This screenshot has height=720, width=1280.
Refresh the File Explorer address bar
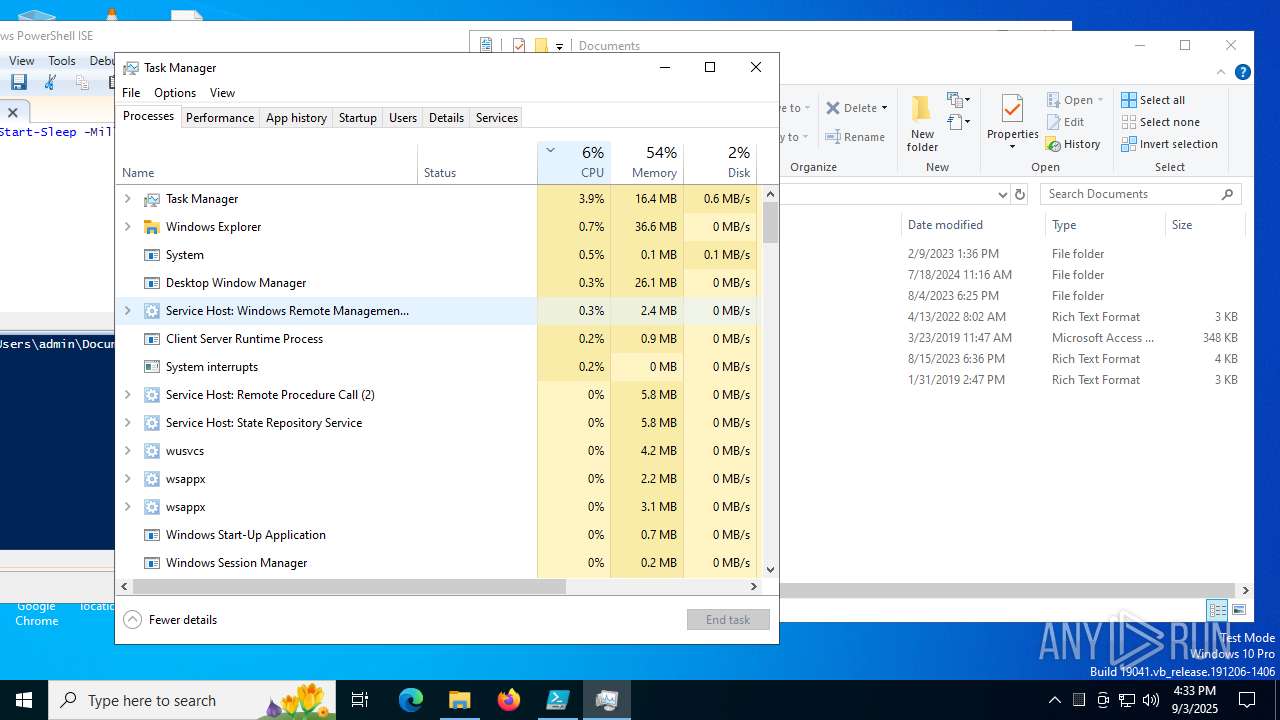(1020, 194)
